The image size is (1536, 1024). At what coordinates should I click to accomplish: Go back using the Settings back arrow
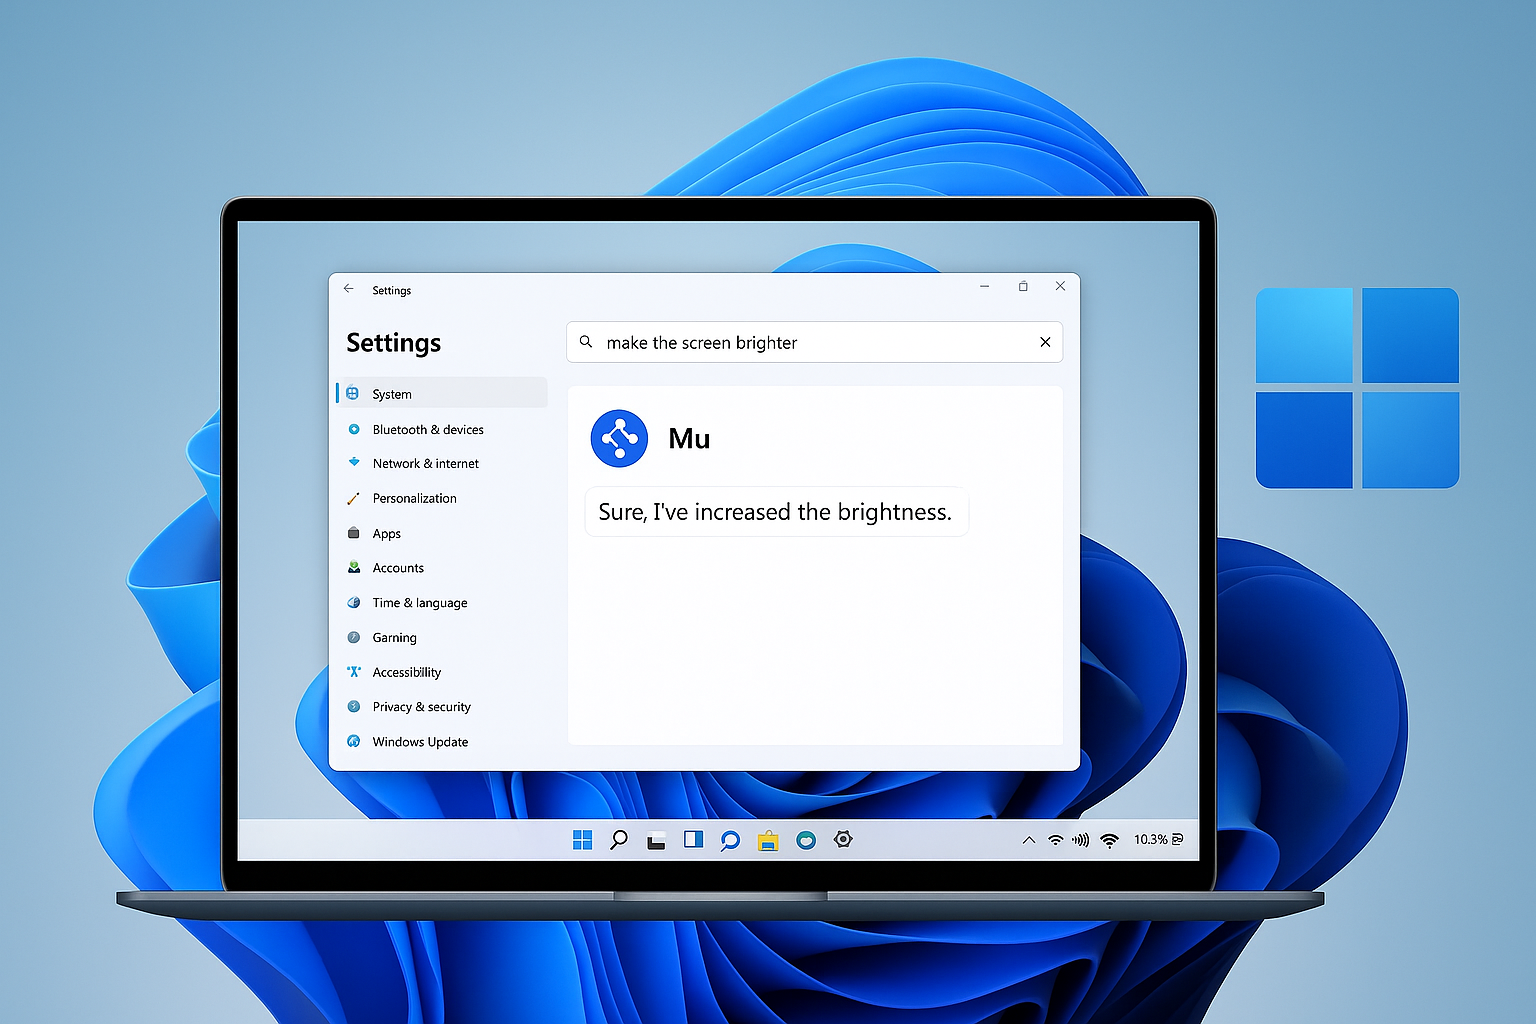click(x=348, y=289)
